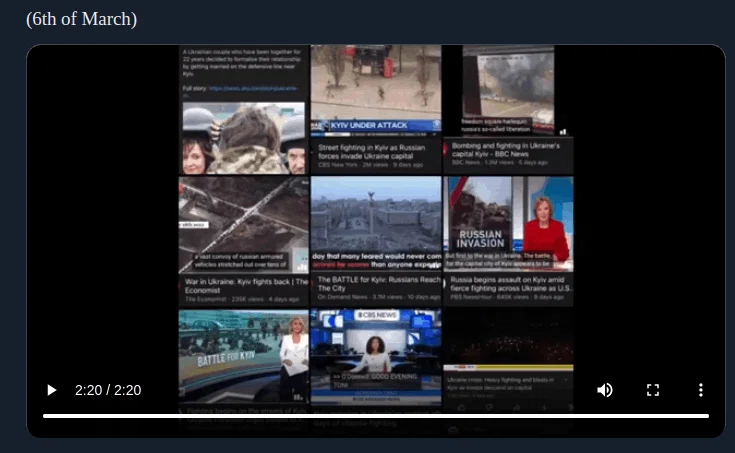Click the dark night-lights Kyiv thumbnail
This screenshot has width=735, height=453.
(508, 340)
